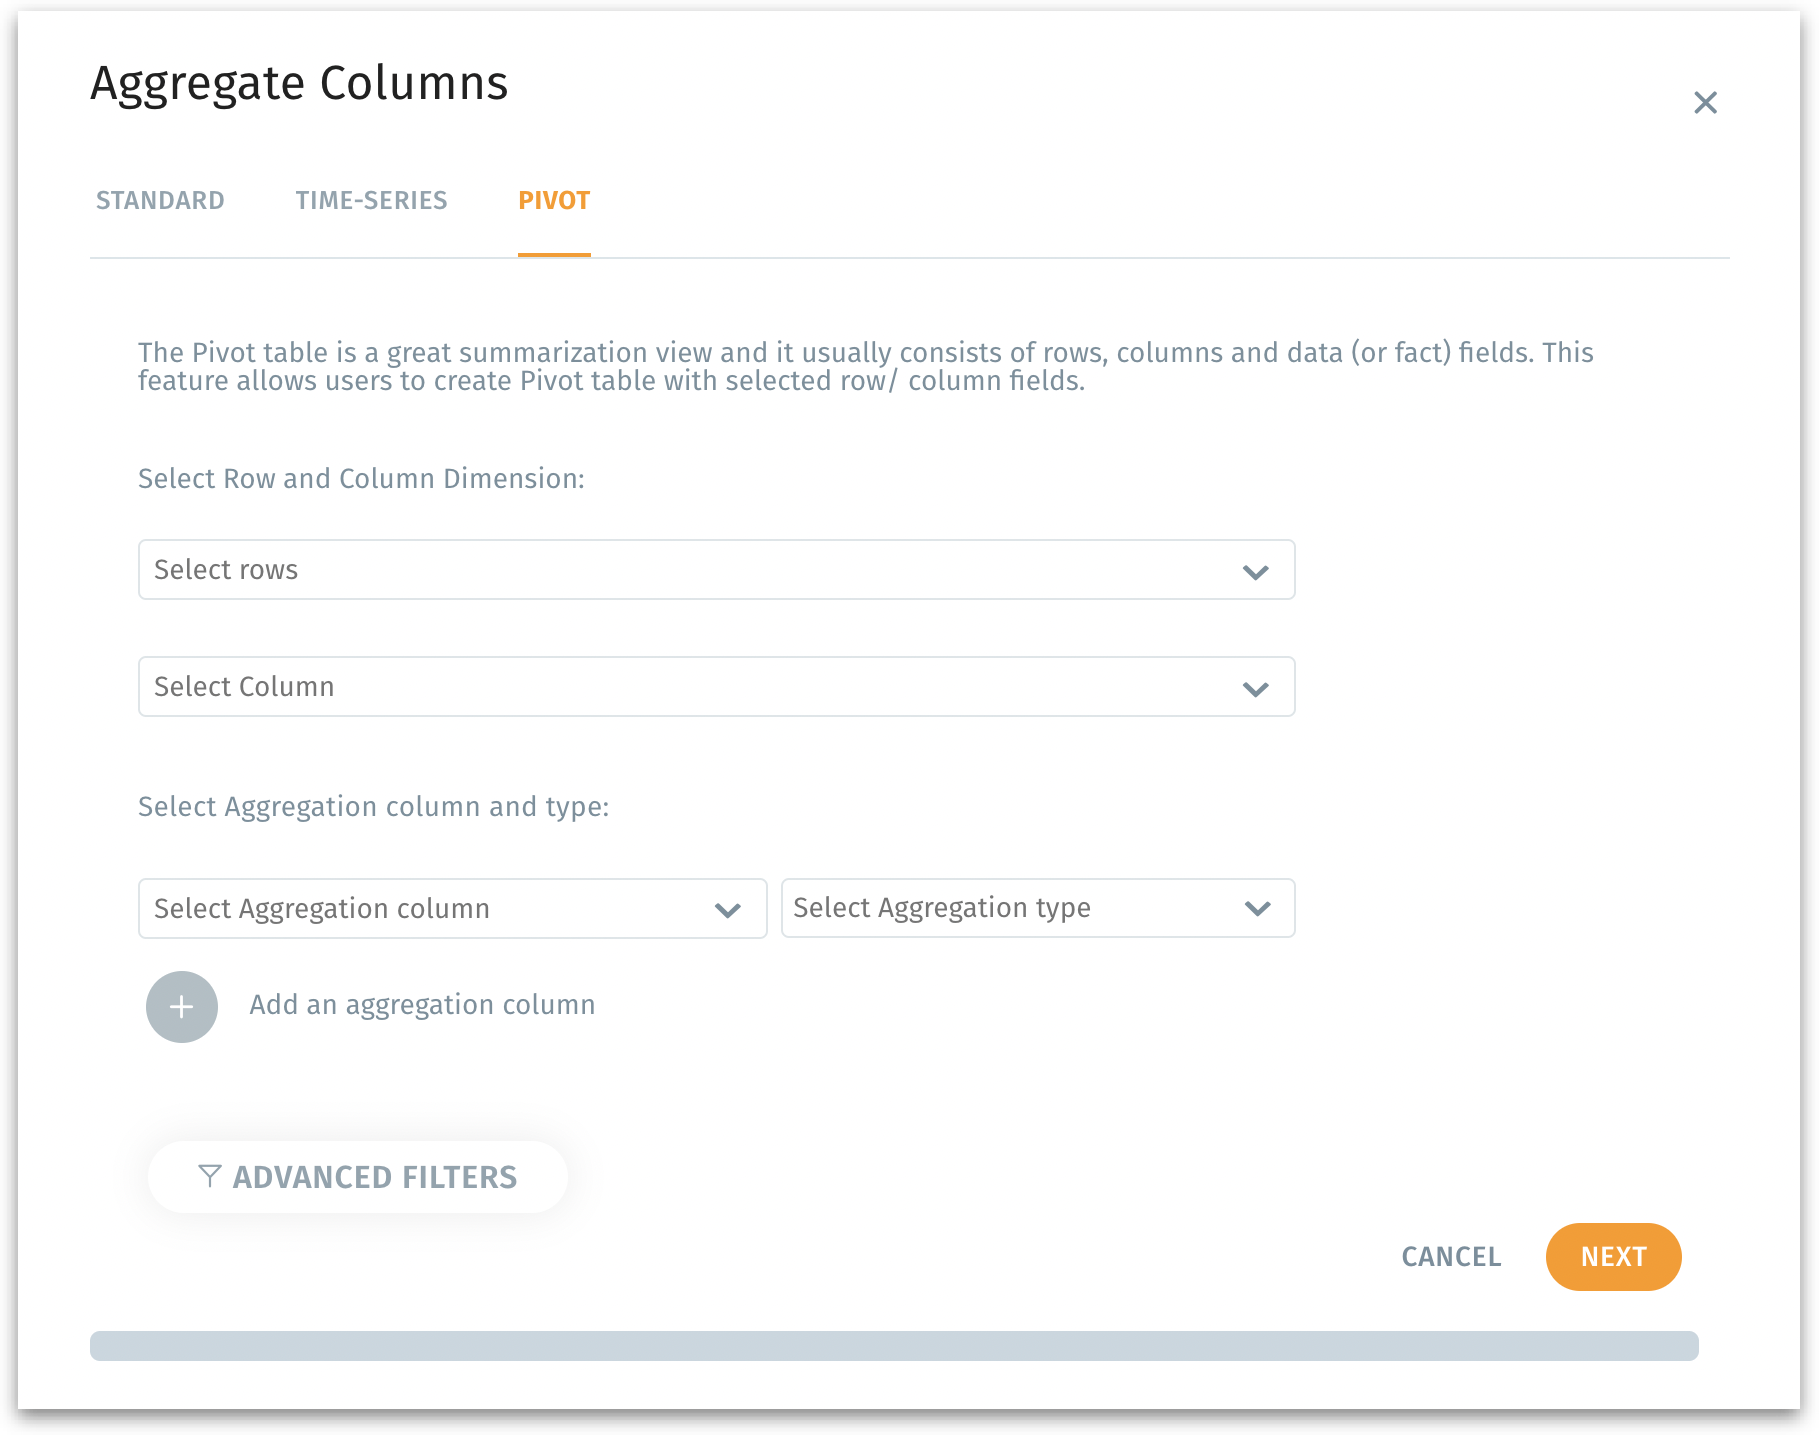Click the Select Aggregation type chevron arrow
The image size is (1819, 1435).
(x=1257, y=909)
